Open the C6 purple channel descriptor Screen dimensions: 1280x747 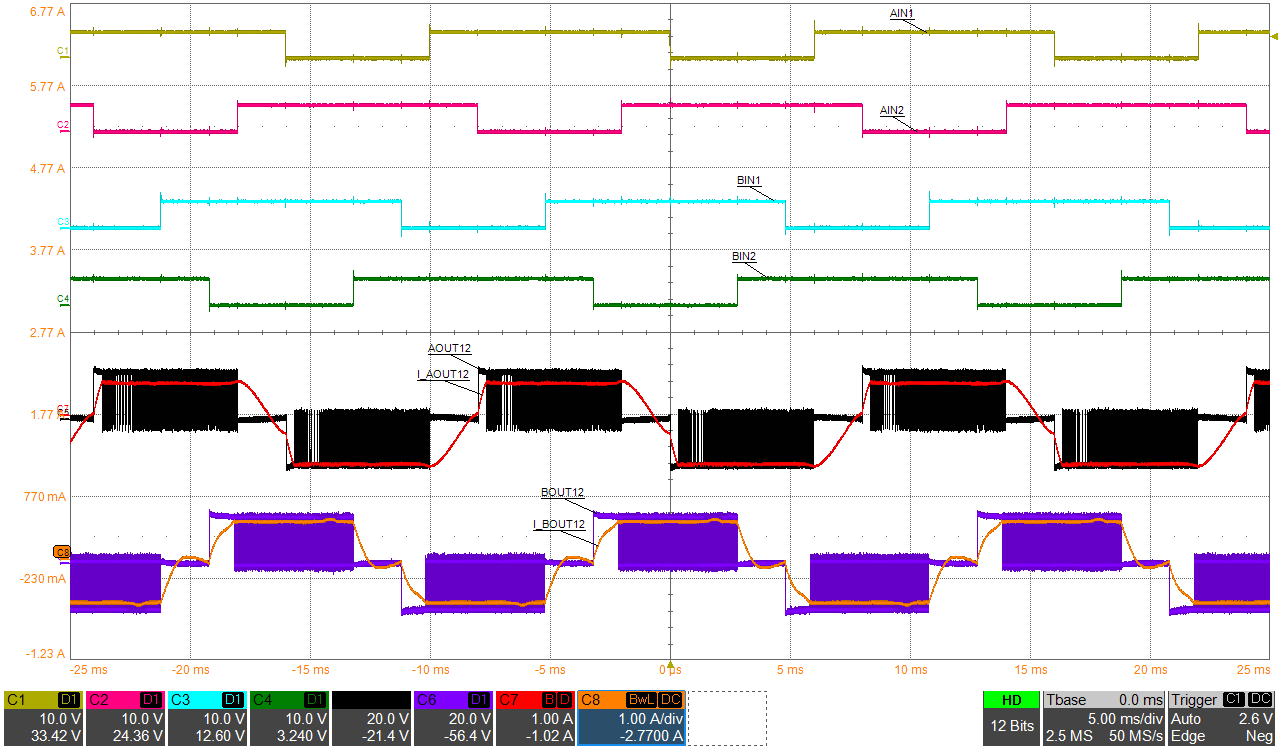454,718
